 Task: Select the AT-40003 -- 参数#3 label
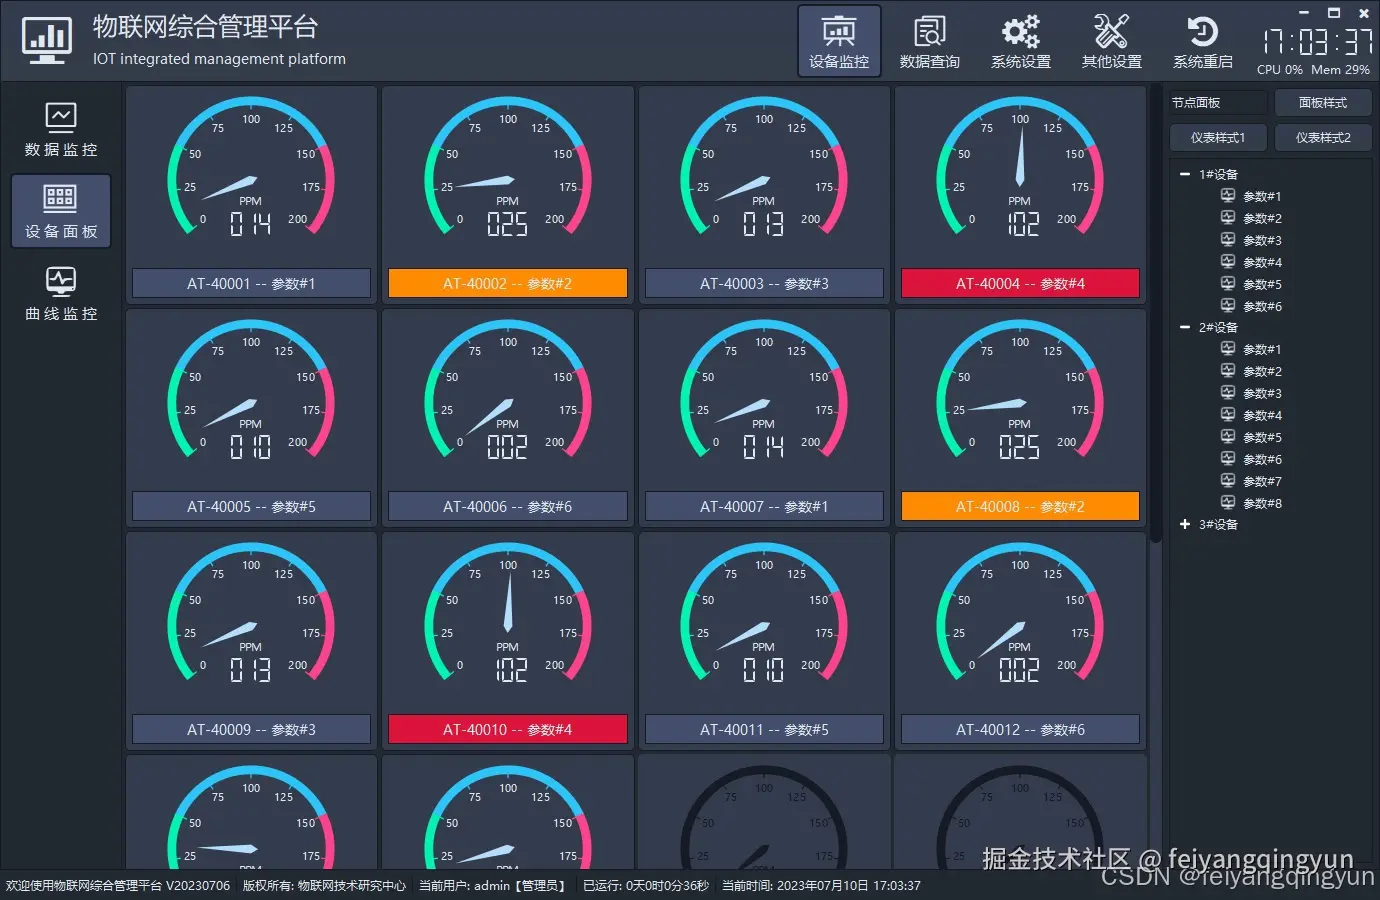pos(764,284)
